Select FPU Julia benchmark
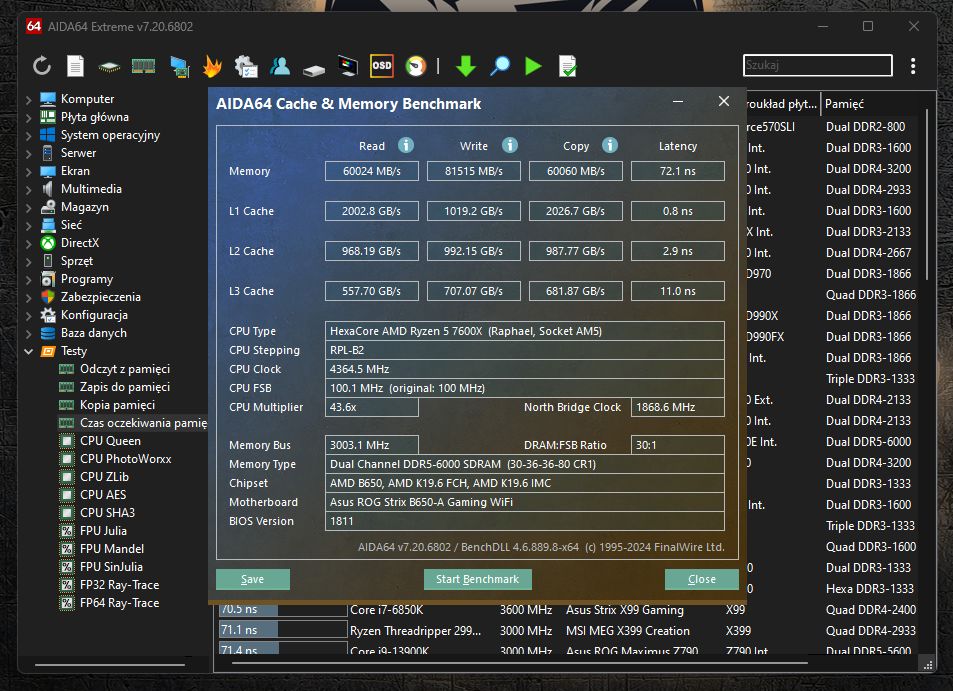 coord(103,531)
